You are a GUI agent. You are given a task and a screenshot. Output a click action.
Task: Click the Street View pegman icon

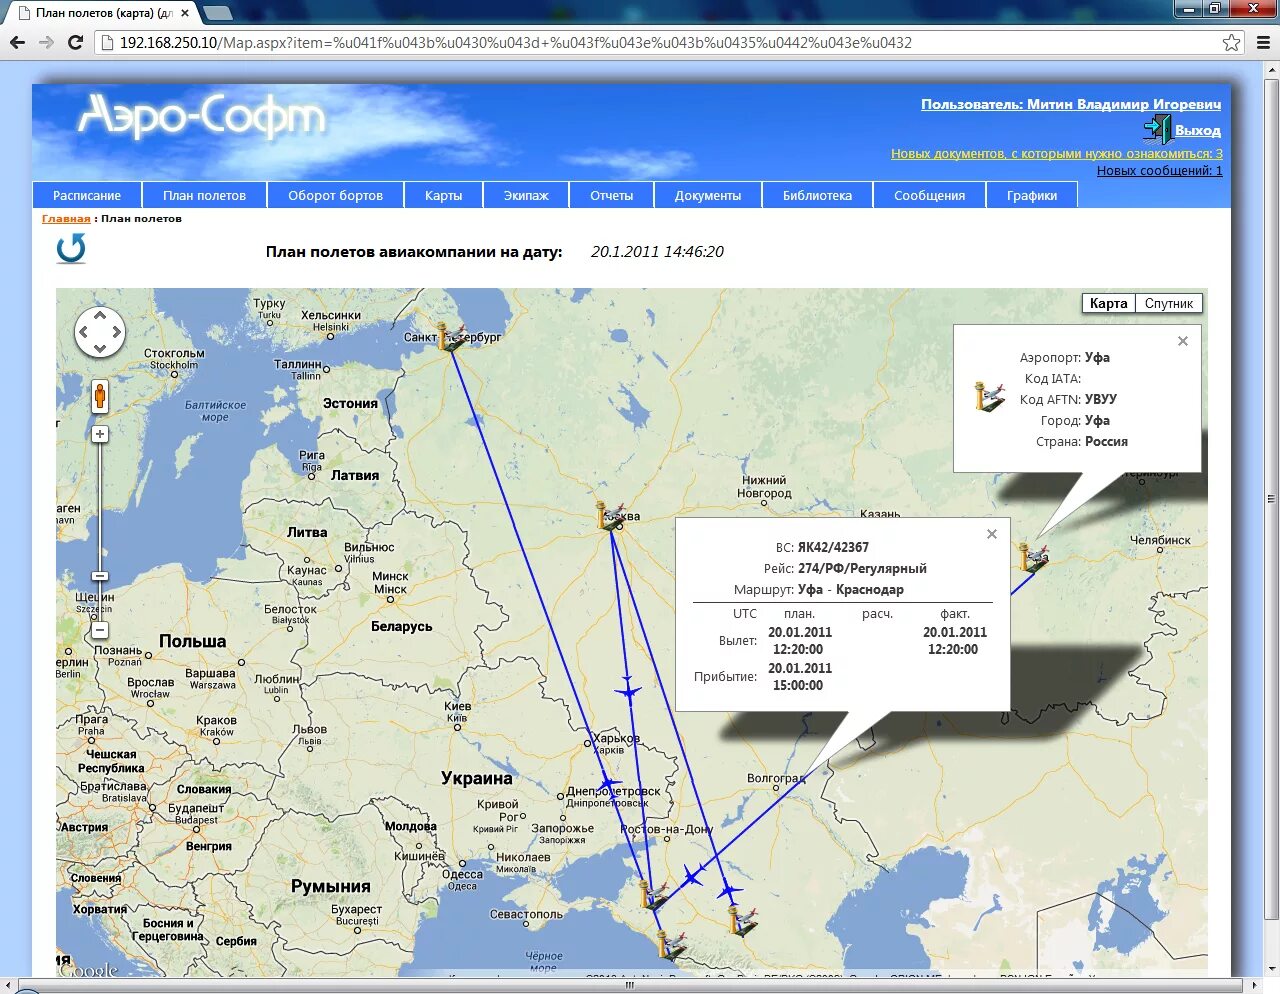pos(100,396)
